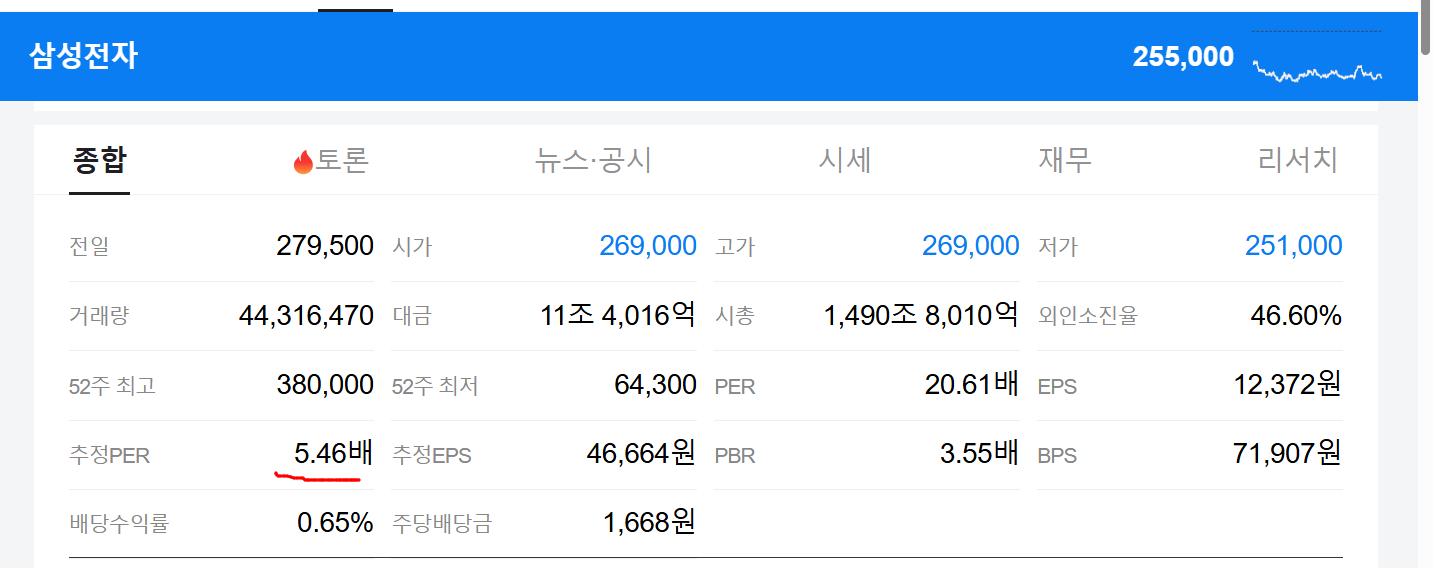
Task: Click the 거래량 value 44,316,470
Action: (x=306, y=316)
